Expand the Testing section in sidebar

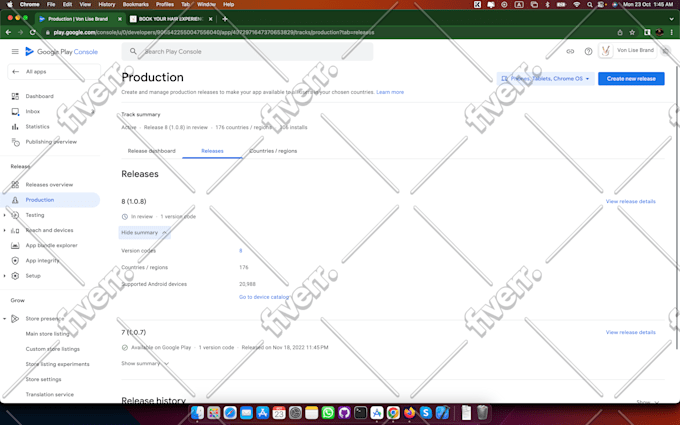tap(5, 215)
